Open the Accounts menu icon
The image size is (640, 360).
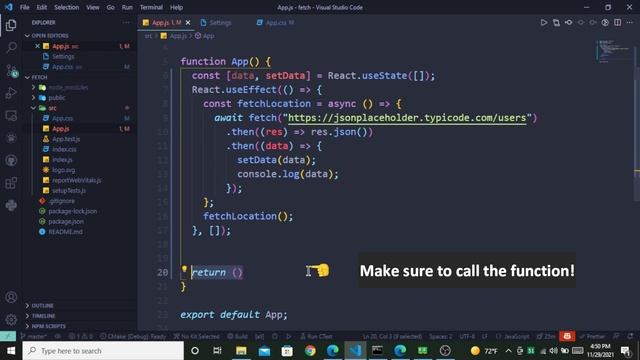click(11, 297)
